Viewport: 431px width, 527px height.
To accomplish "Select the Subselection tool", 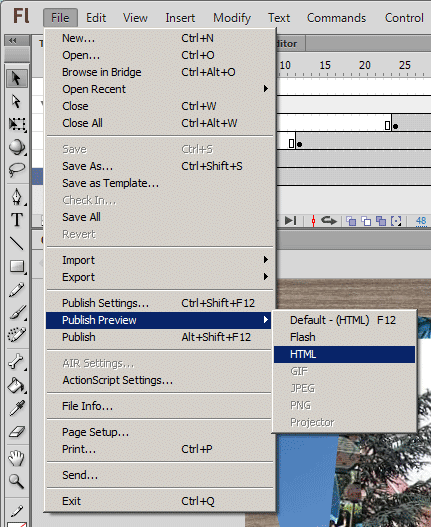I will click(x=16, y=101).
